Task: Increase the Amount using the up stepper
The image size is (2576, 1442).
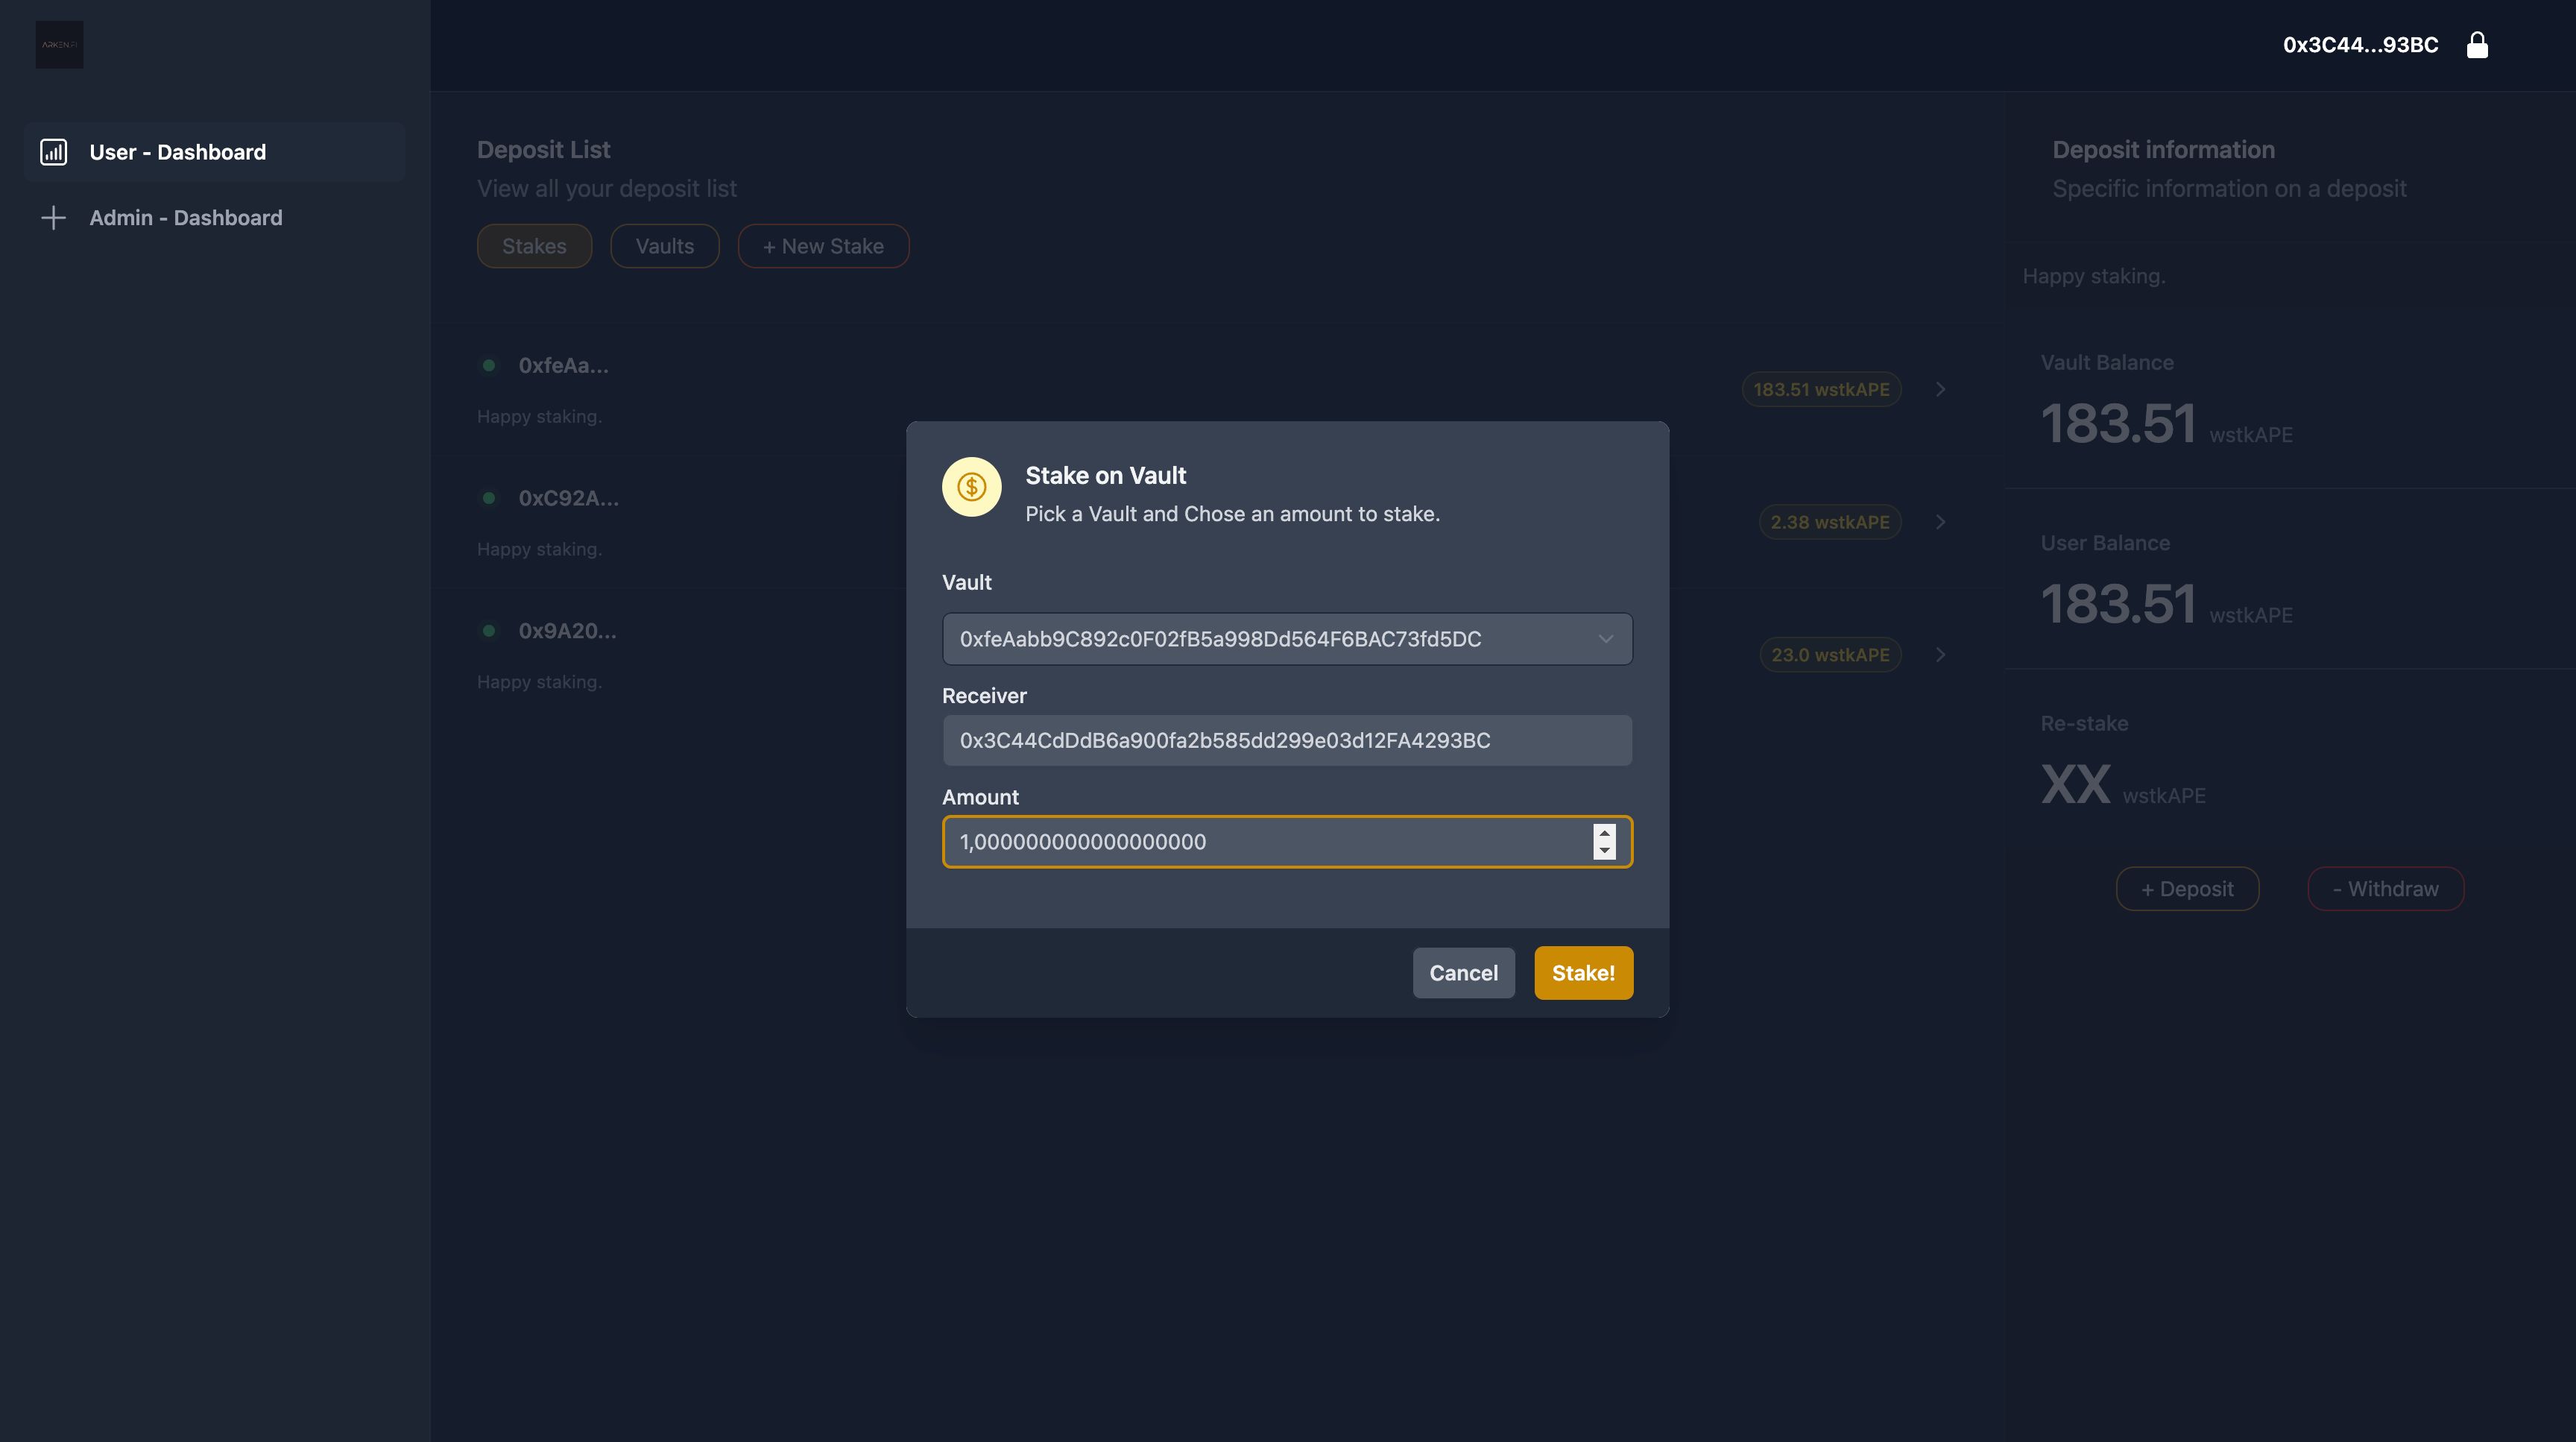Action: tap(1604, 833)
